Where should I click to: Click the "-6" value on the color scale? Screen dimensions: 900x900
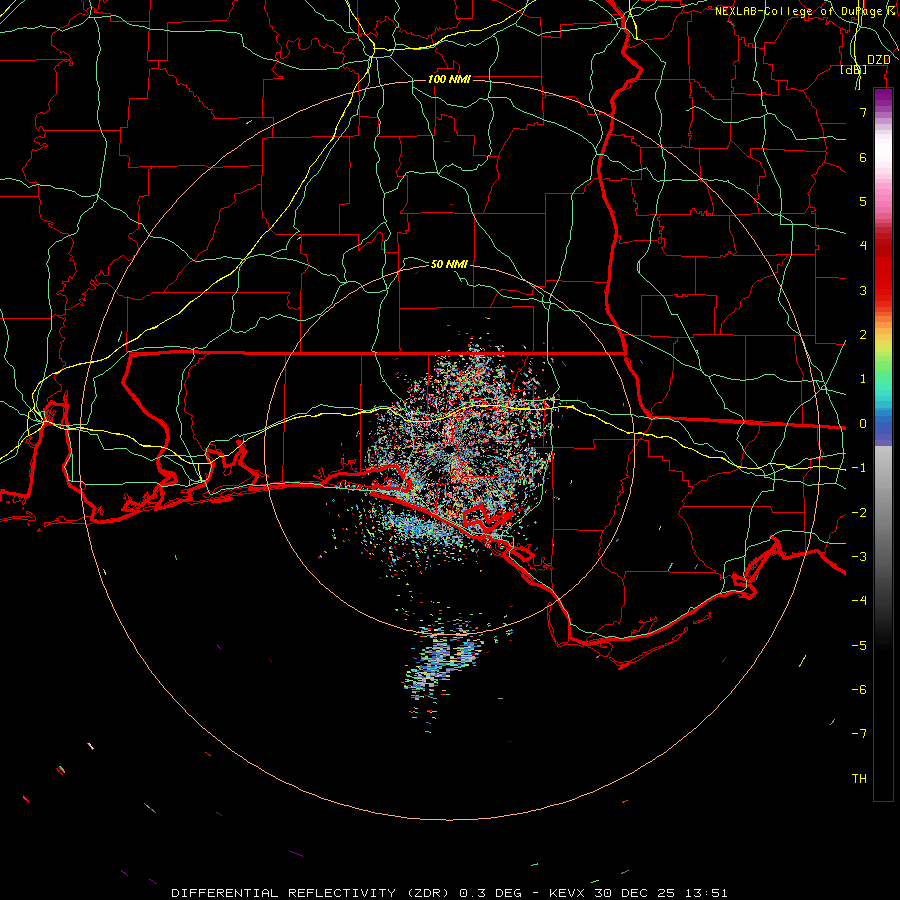click(x=859, y=690)
